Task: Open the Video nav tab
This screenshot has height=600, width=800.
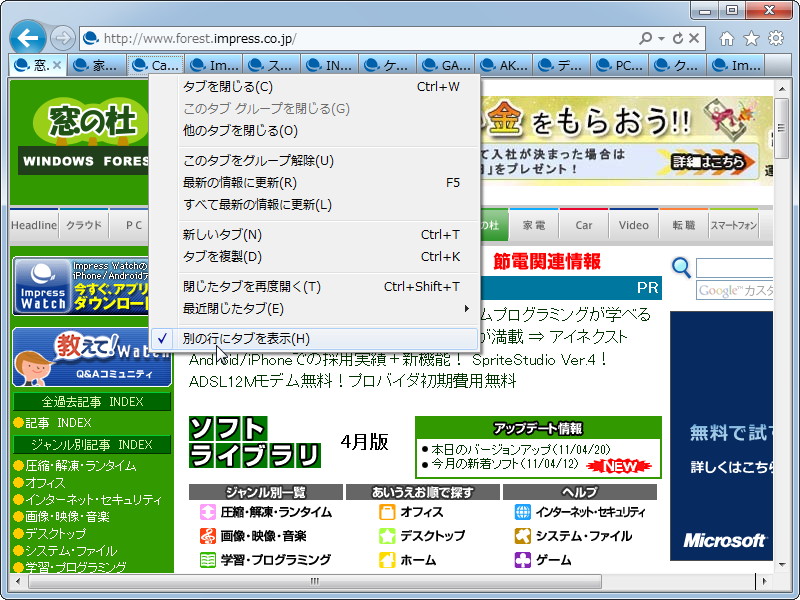Action: (x=634, y=225)
